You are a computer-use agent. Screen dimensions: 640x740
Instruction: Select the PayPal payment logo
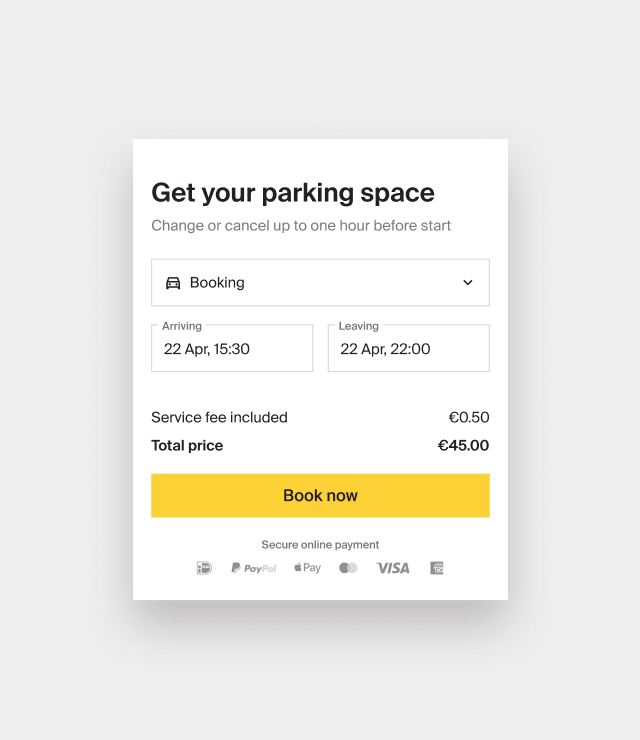254,568
